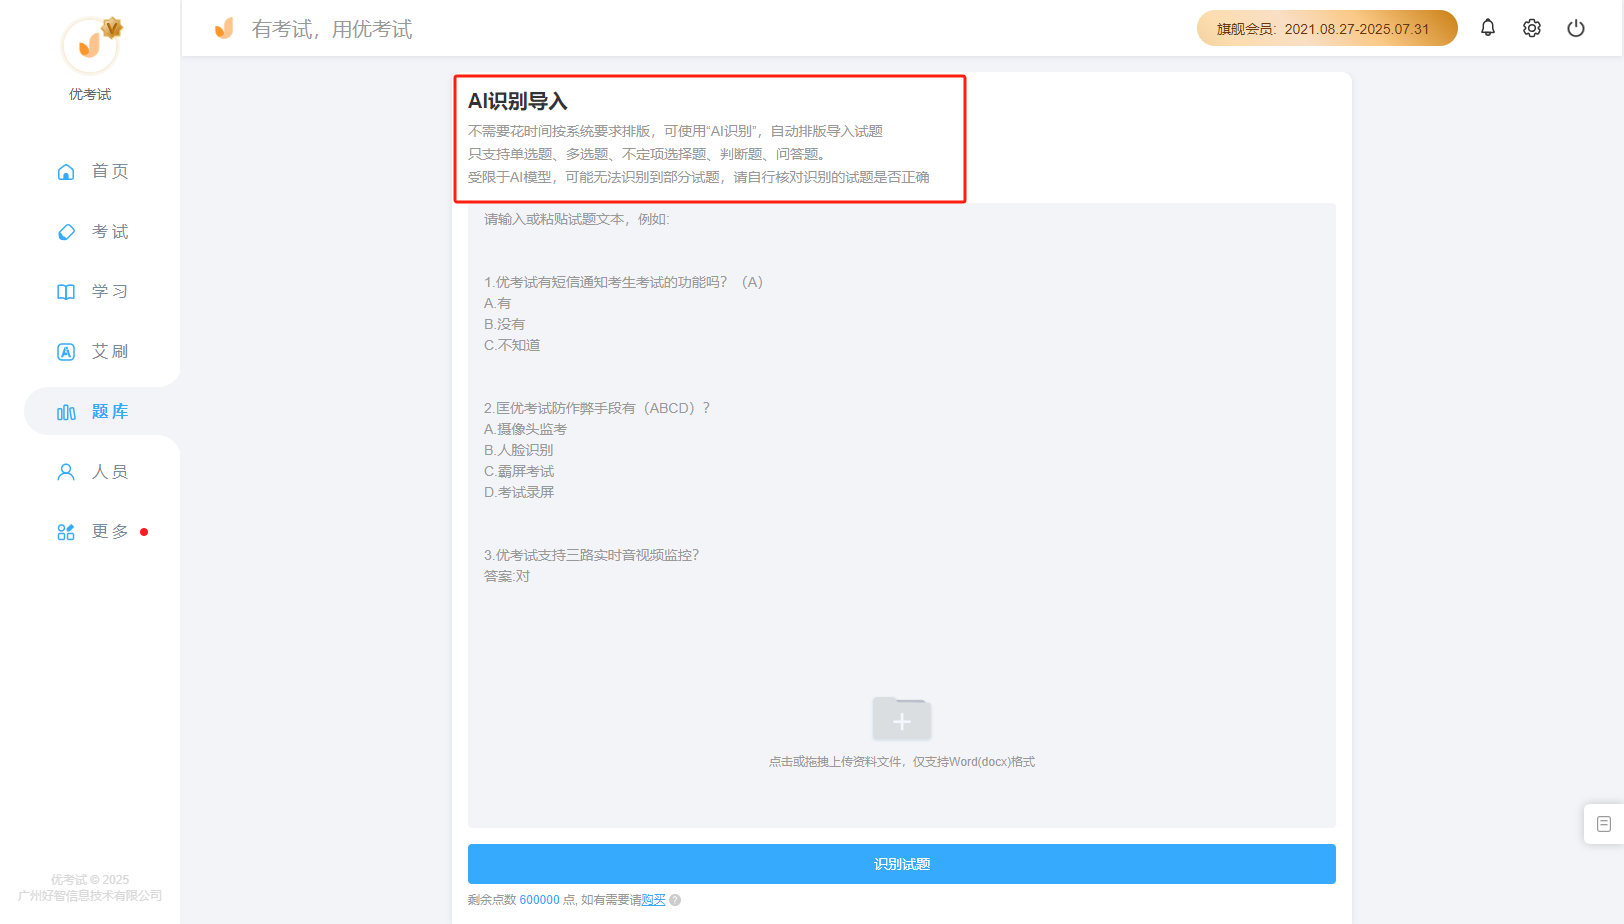The width and height of the screenshot is (1624, 924).
Task: Click the help question mark beside 购买
Action: coord(675,900)
